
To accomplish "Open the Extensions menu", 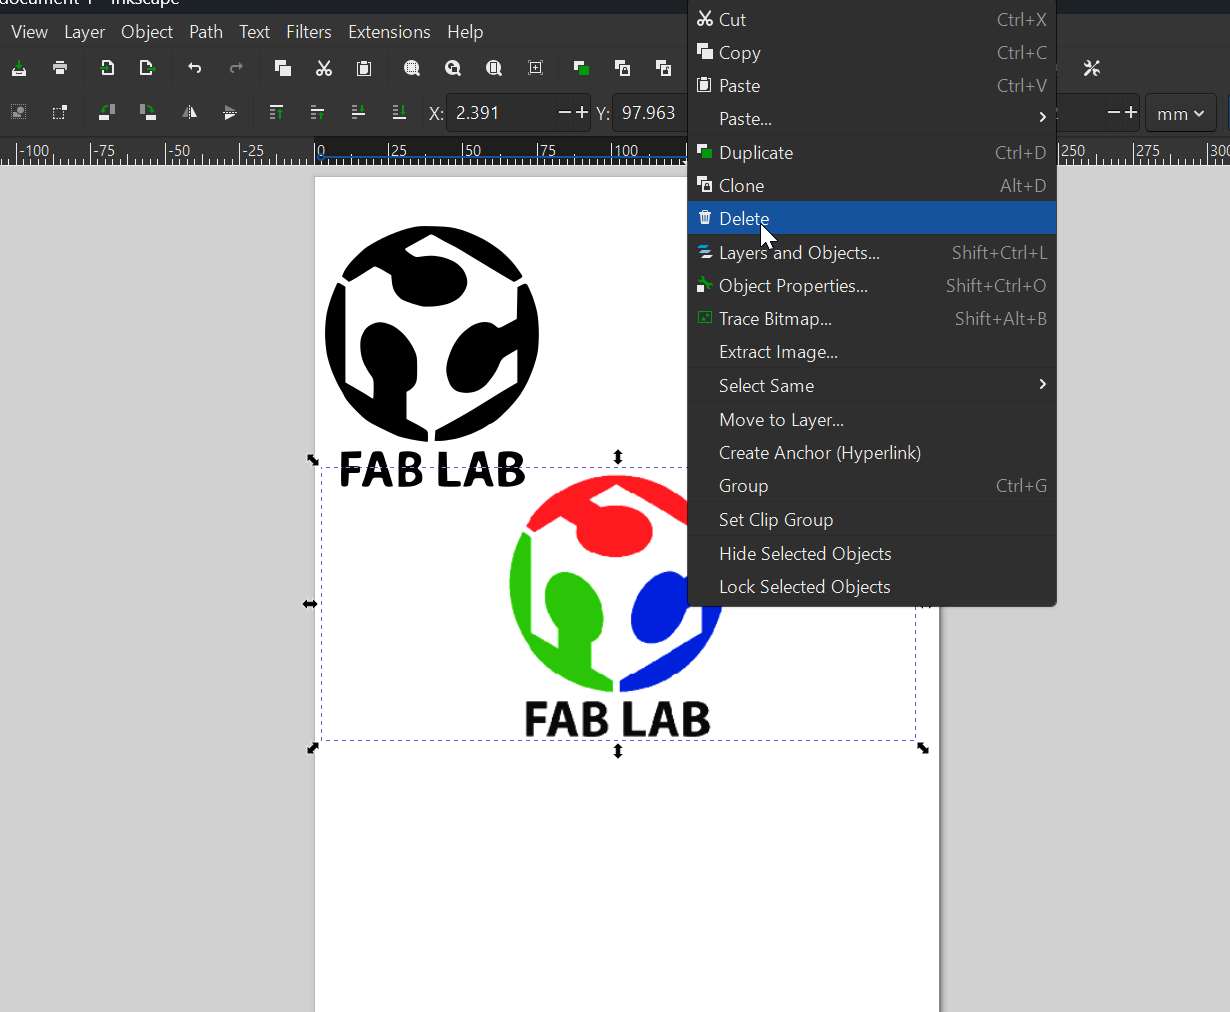I will (389, 31).
